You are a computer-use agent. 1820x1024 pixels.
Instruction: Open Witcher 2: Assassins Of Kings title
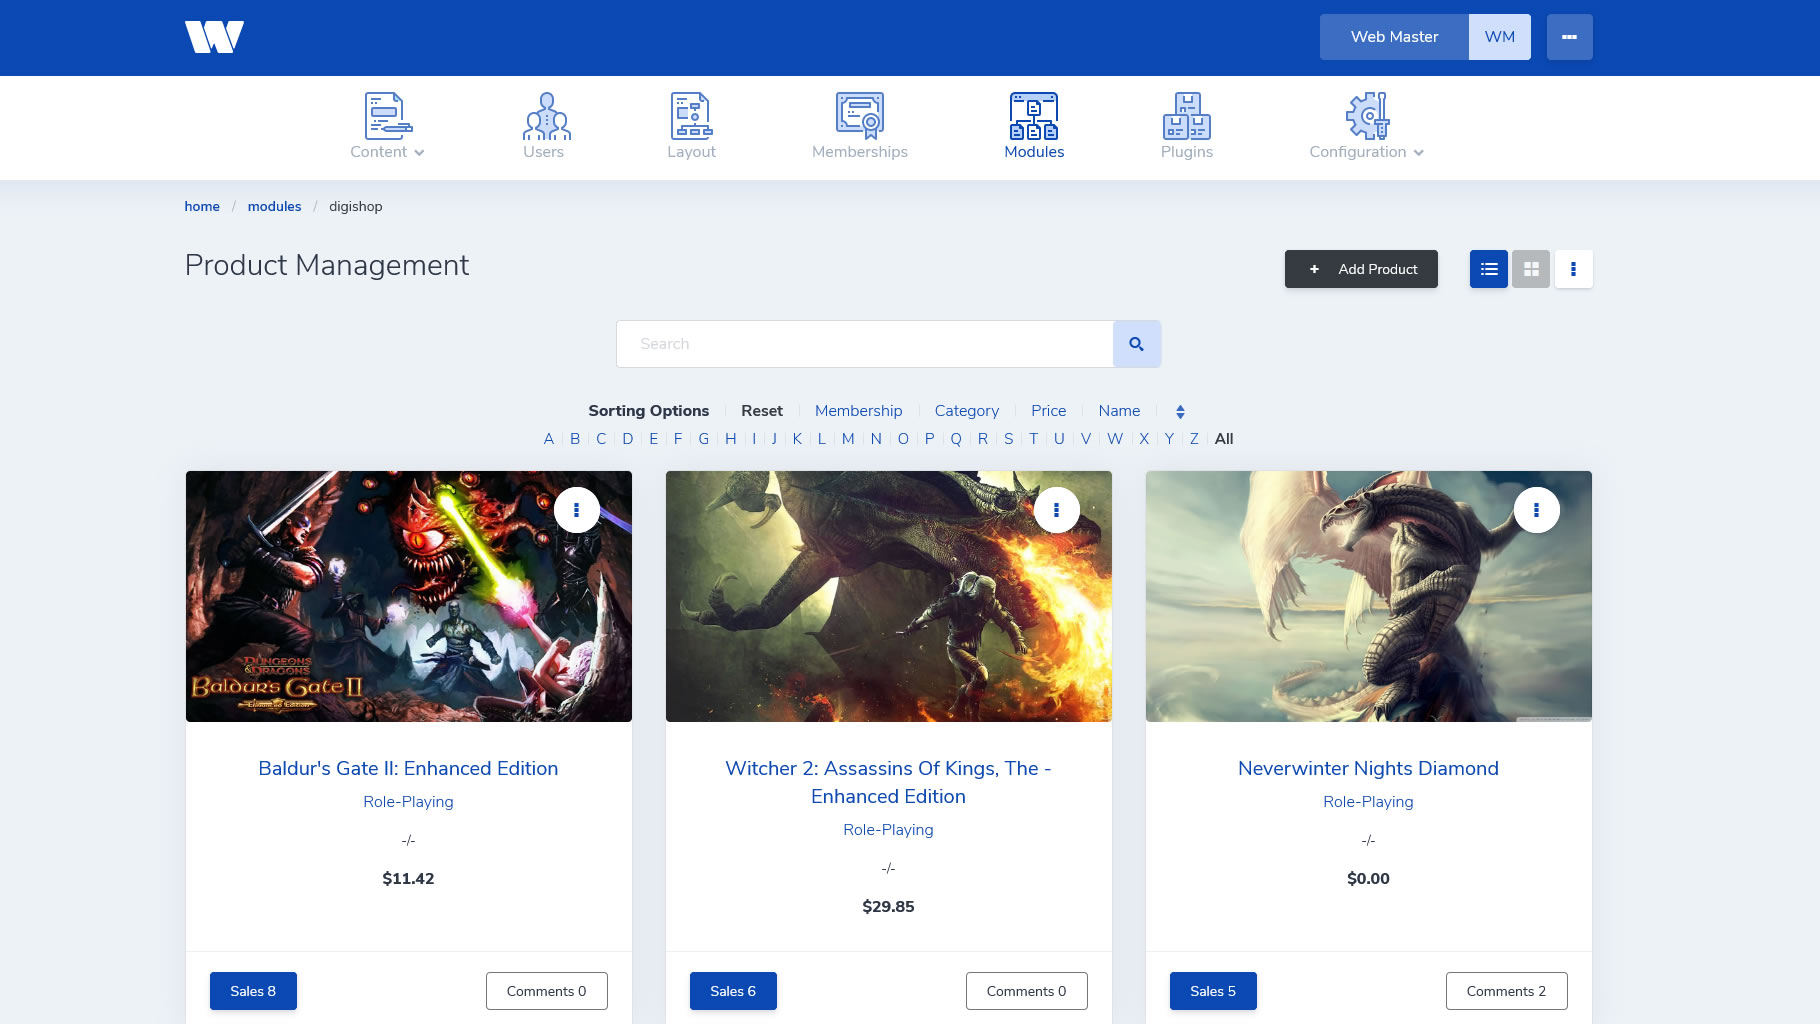[x=888, y=783]
